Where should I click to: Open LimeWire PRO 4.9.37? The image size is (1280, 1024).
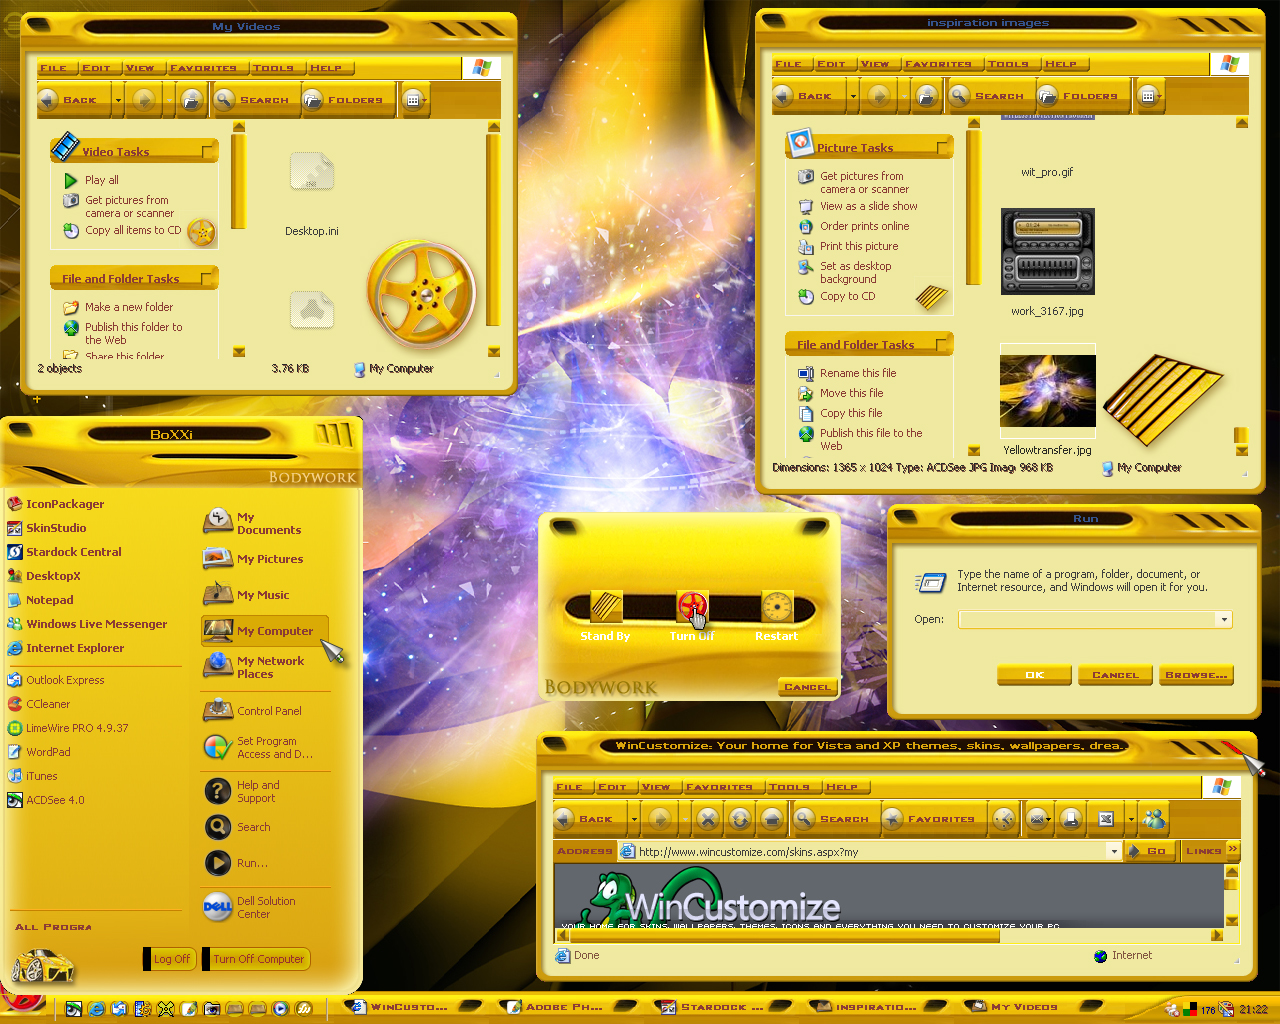(68, 728)
